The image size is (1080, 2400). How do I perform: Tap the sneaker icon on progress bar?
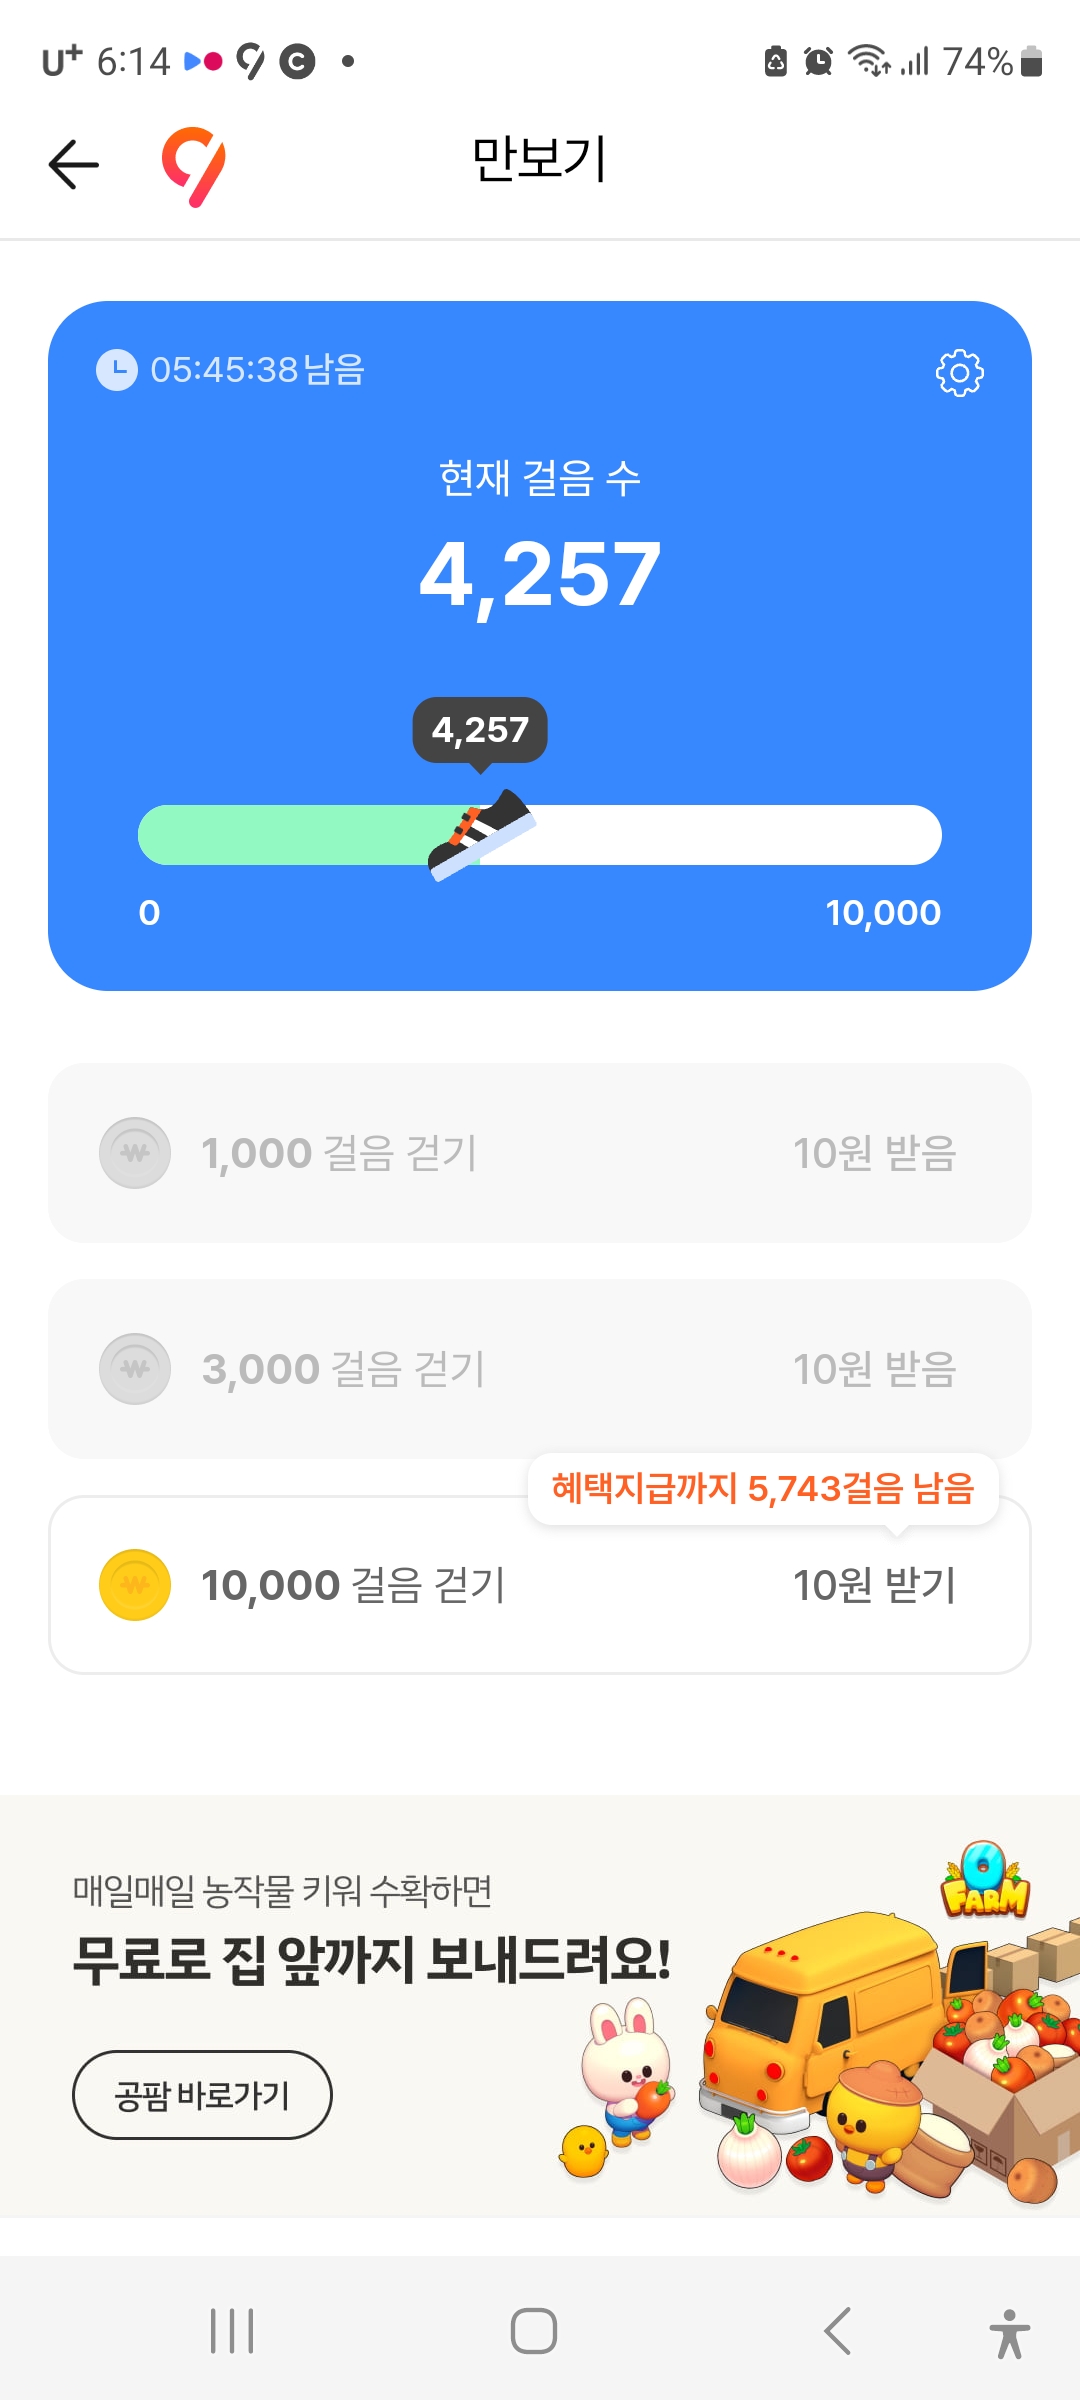pyautogui.click(x=481, y=834)
